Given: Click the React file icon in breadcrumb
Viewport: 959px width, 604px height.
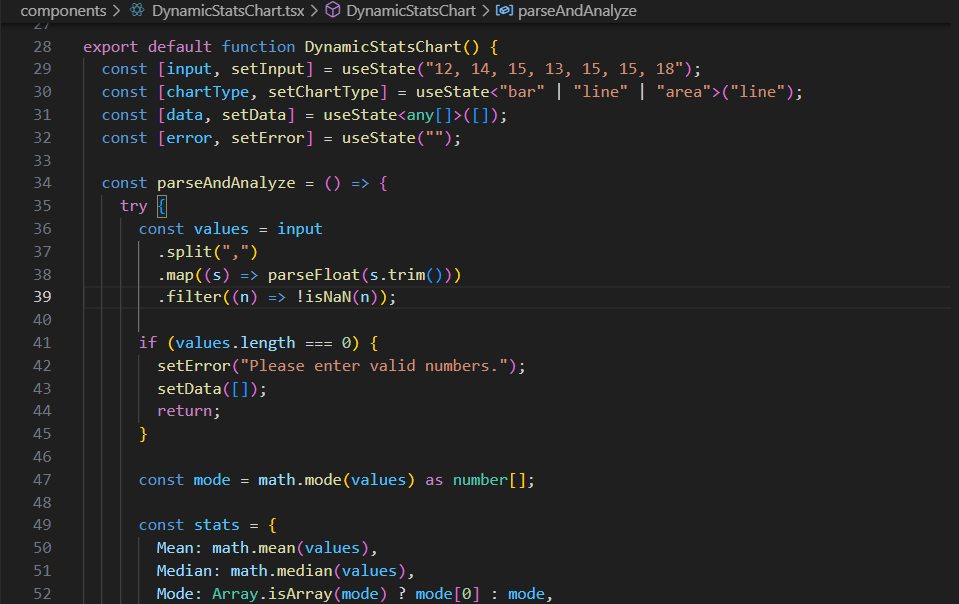Looking at the screenshot, I should (138, 10).
